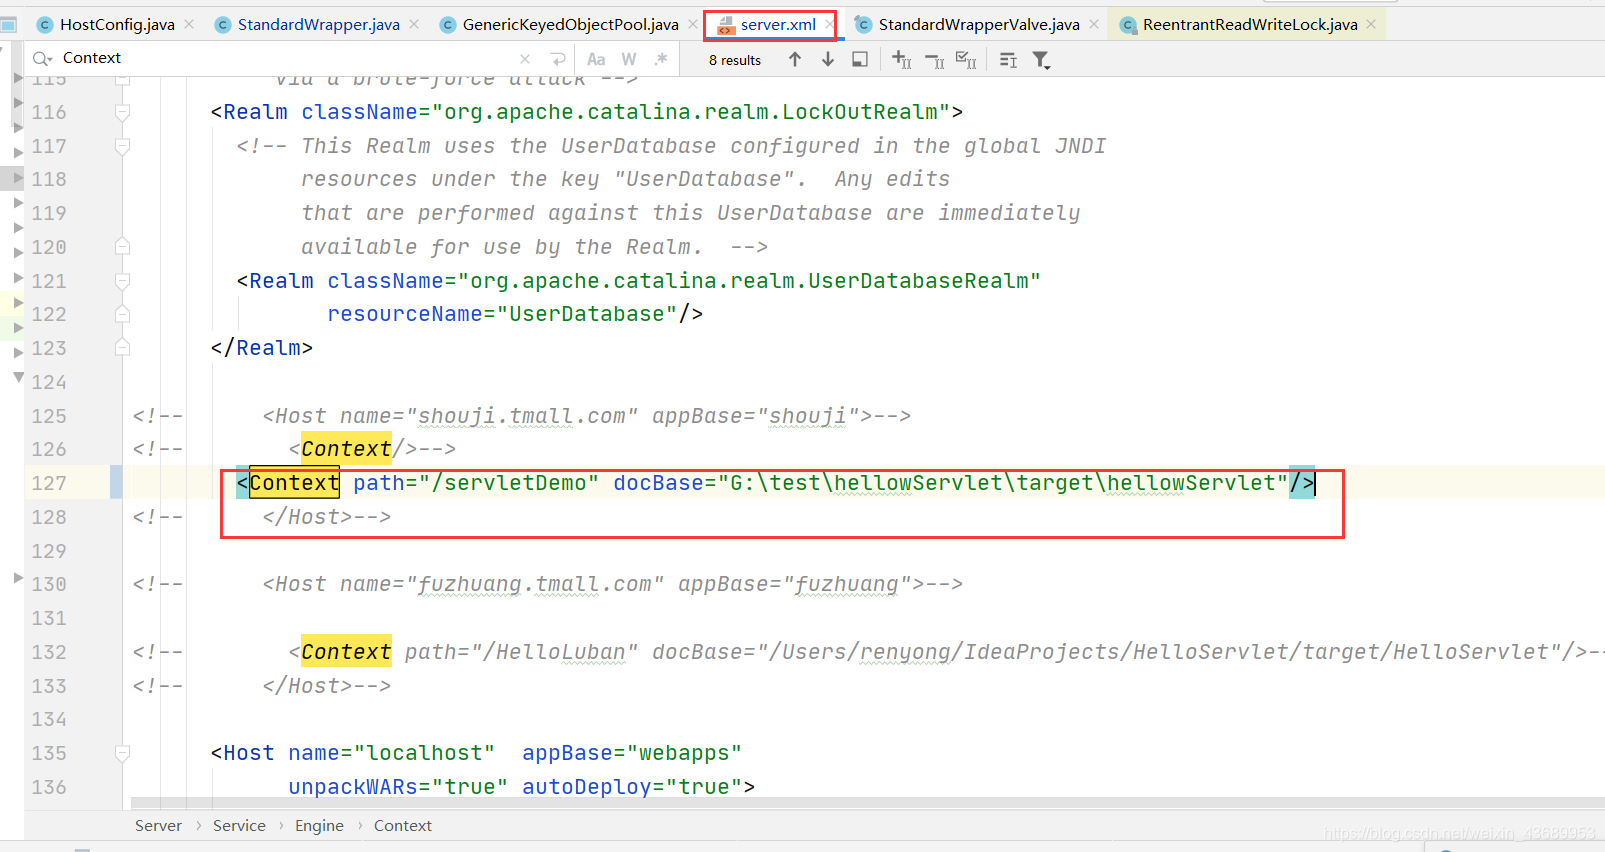Select the Context breadcrumb
This screenshot has height=852, width=1605.
coord(403,825)
